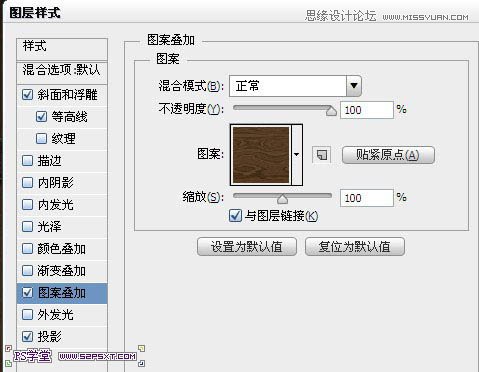The image size is (479, 372).
Task: Enable the 描边 checkbox
Action: [27, 160]
